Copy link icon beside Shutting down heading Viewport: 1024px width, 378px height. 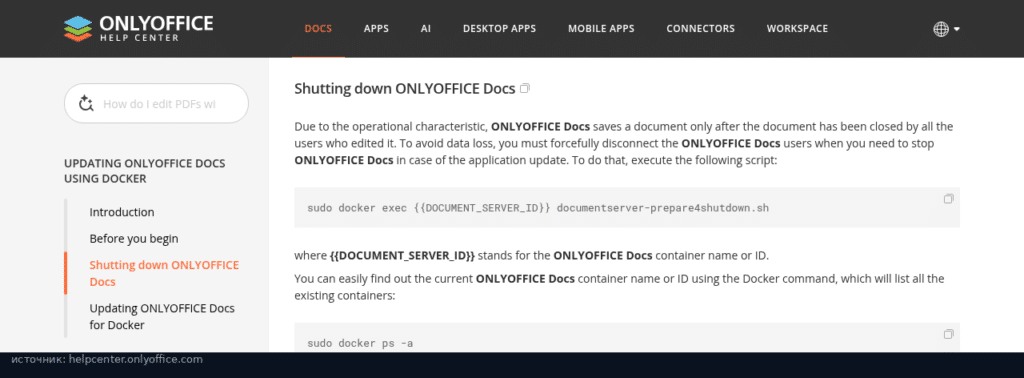pos(525,88)
